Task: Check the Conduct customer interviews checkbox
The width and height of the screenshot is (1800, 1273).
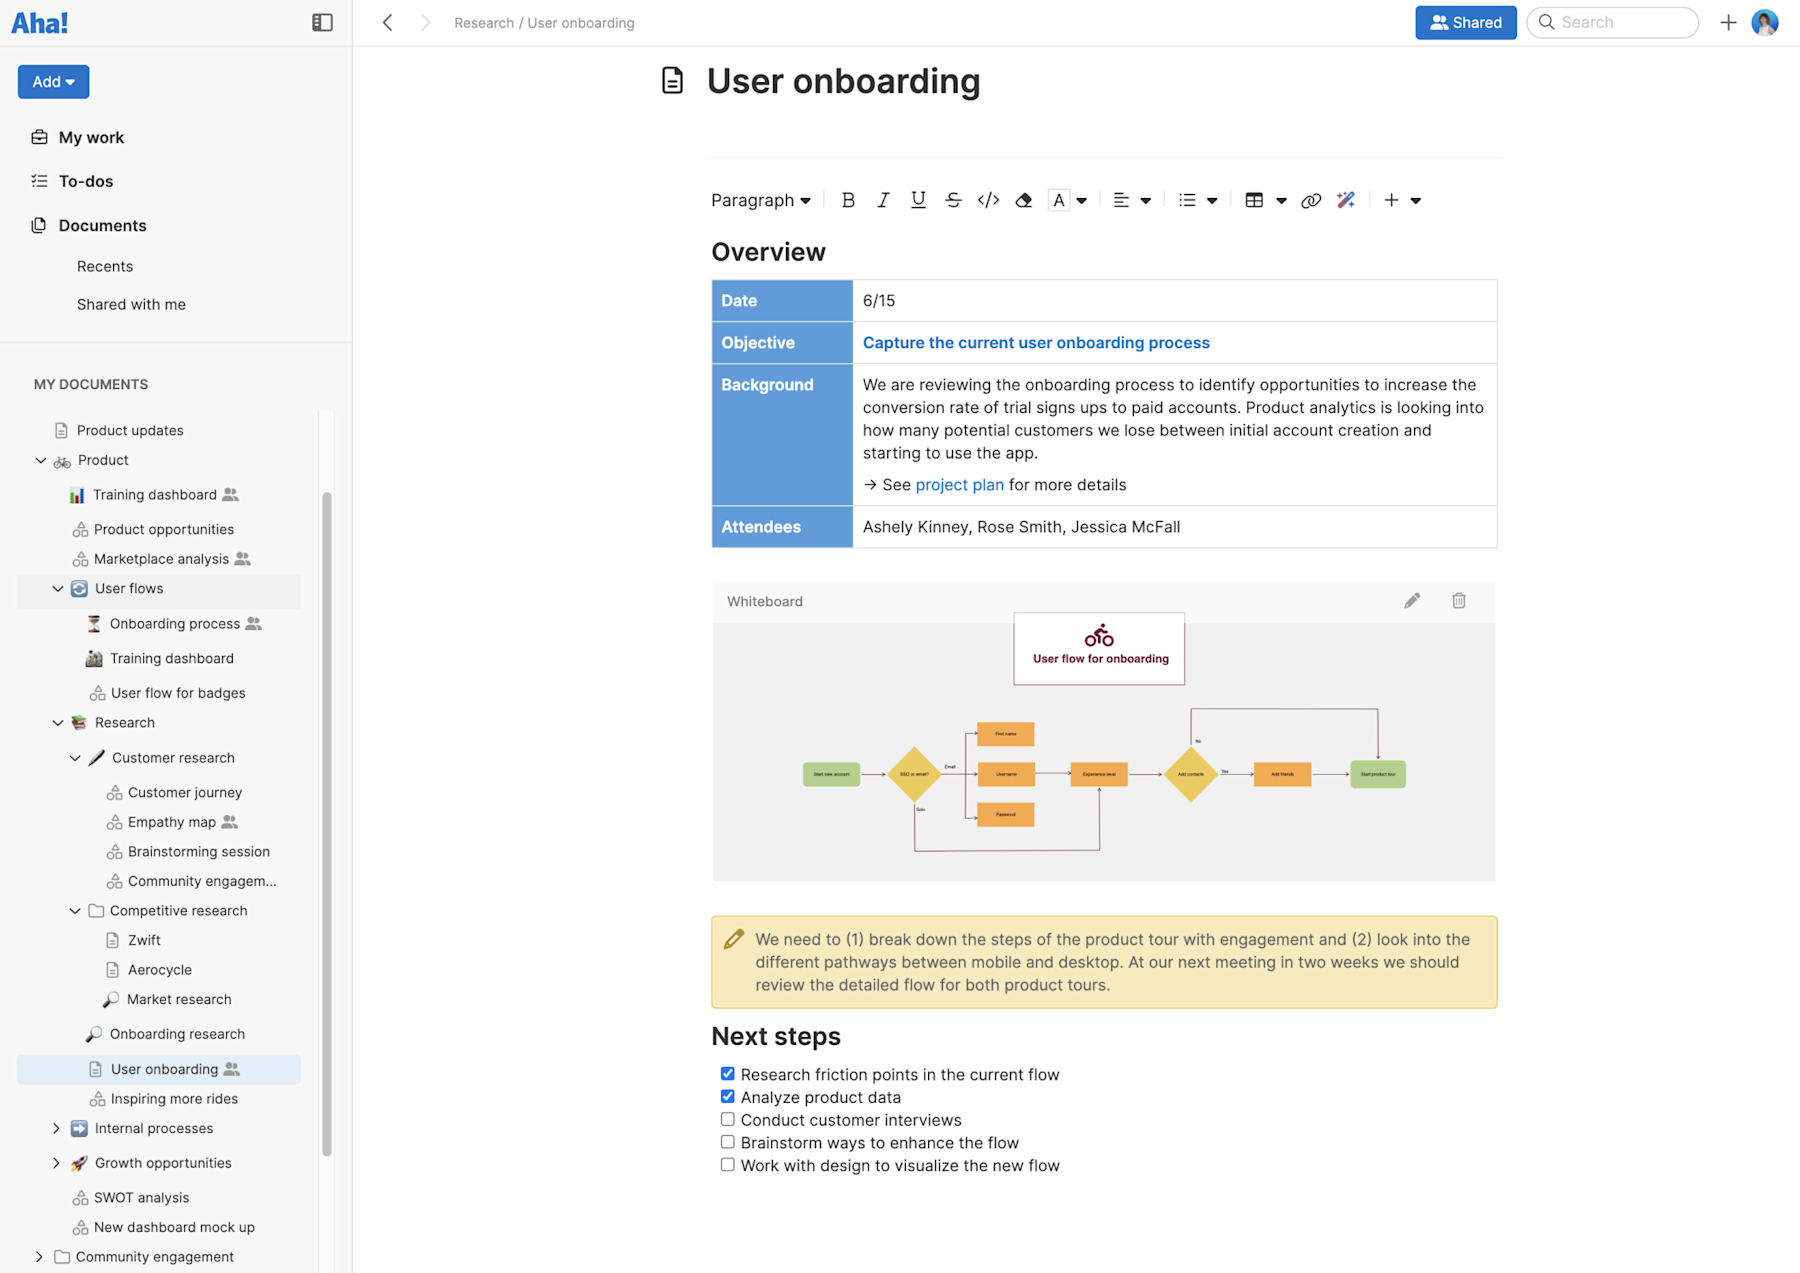Action: point(727,1119)
